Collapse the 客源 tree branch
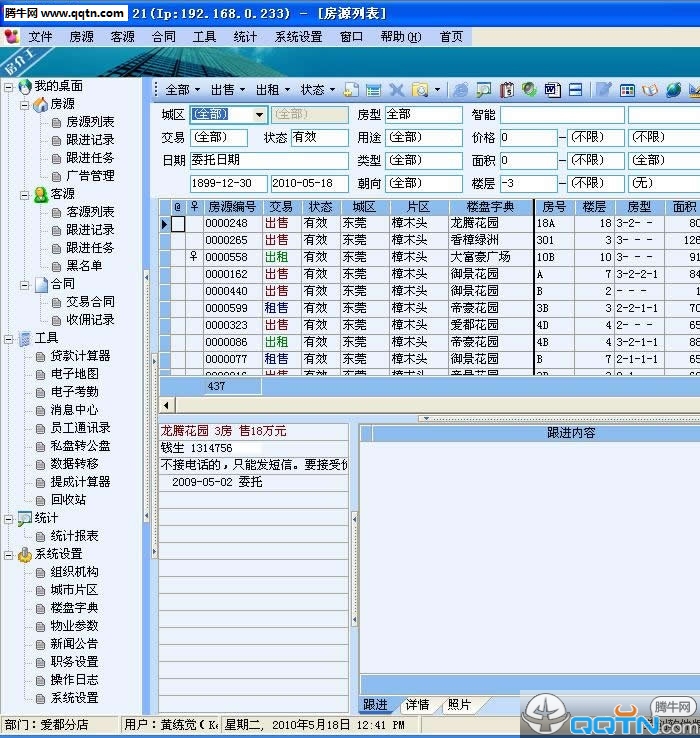This screenshot has width=700, height=738. 24,195
